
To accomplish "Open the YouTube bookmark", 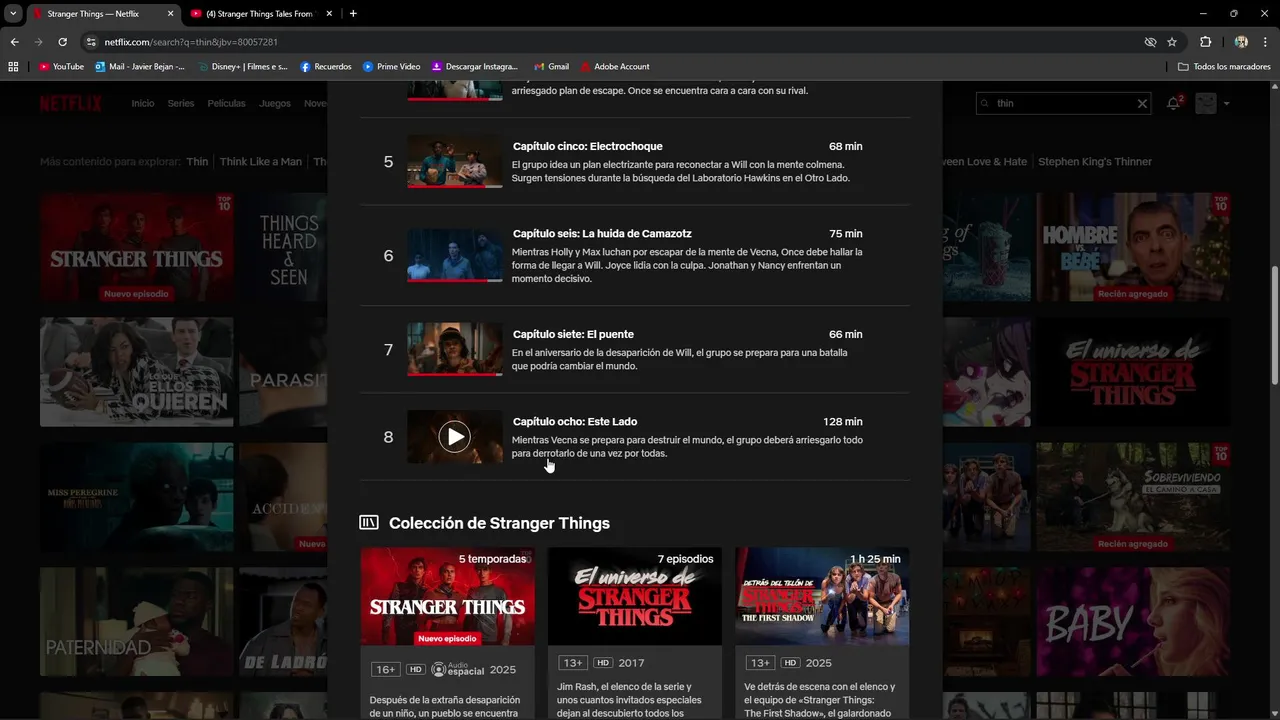I will [61, 66].
